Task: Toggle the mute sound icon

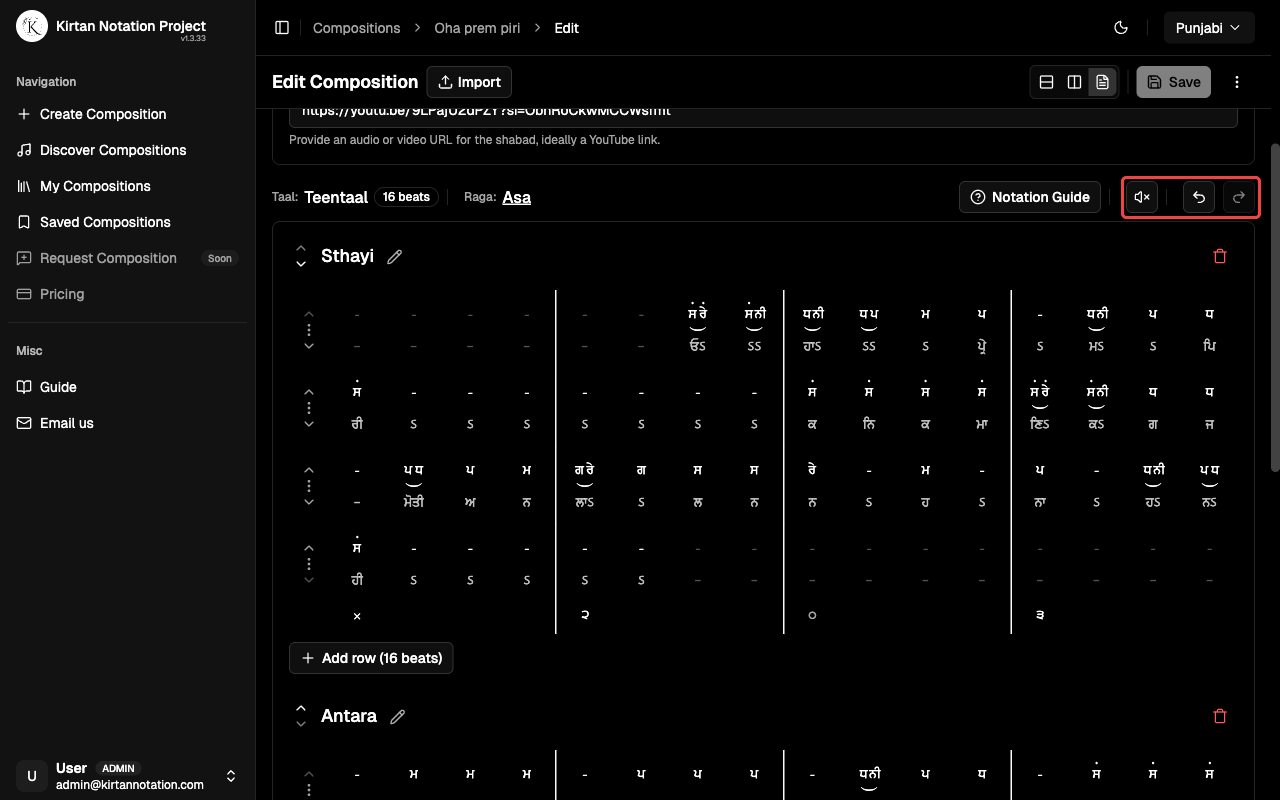Action: [1142, 197]
